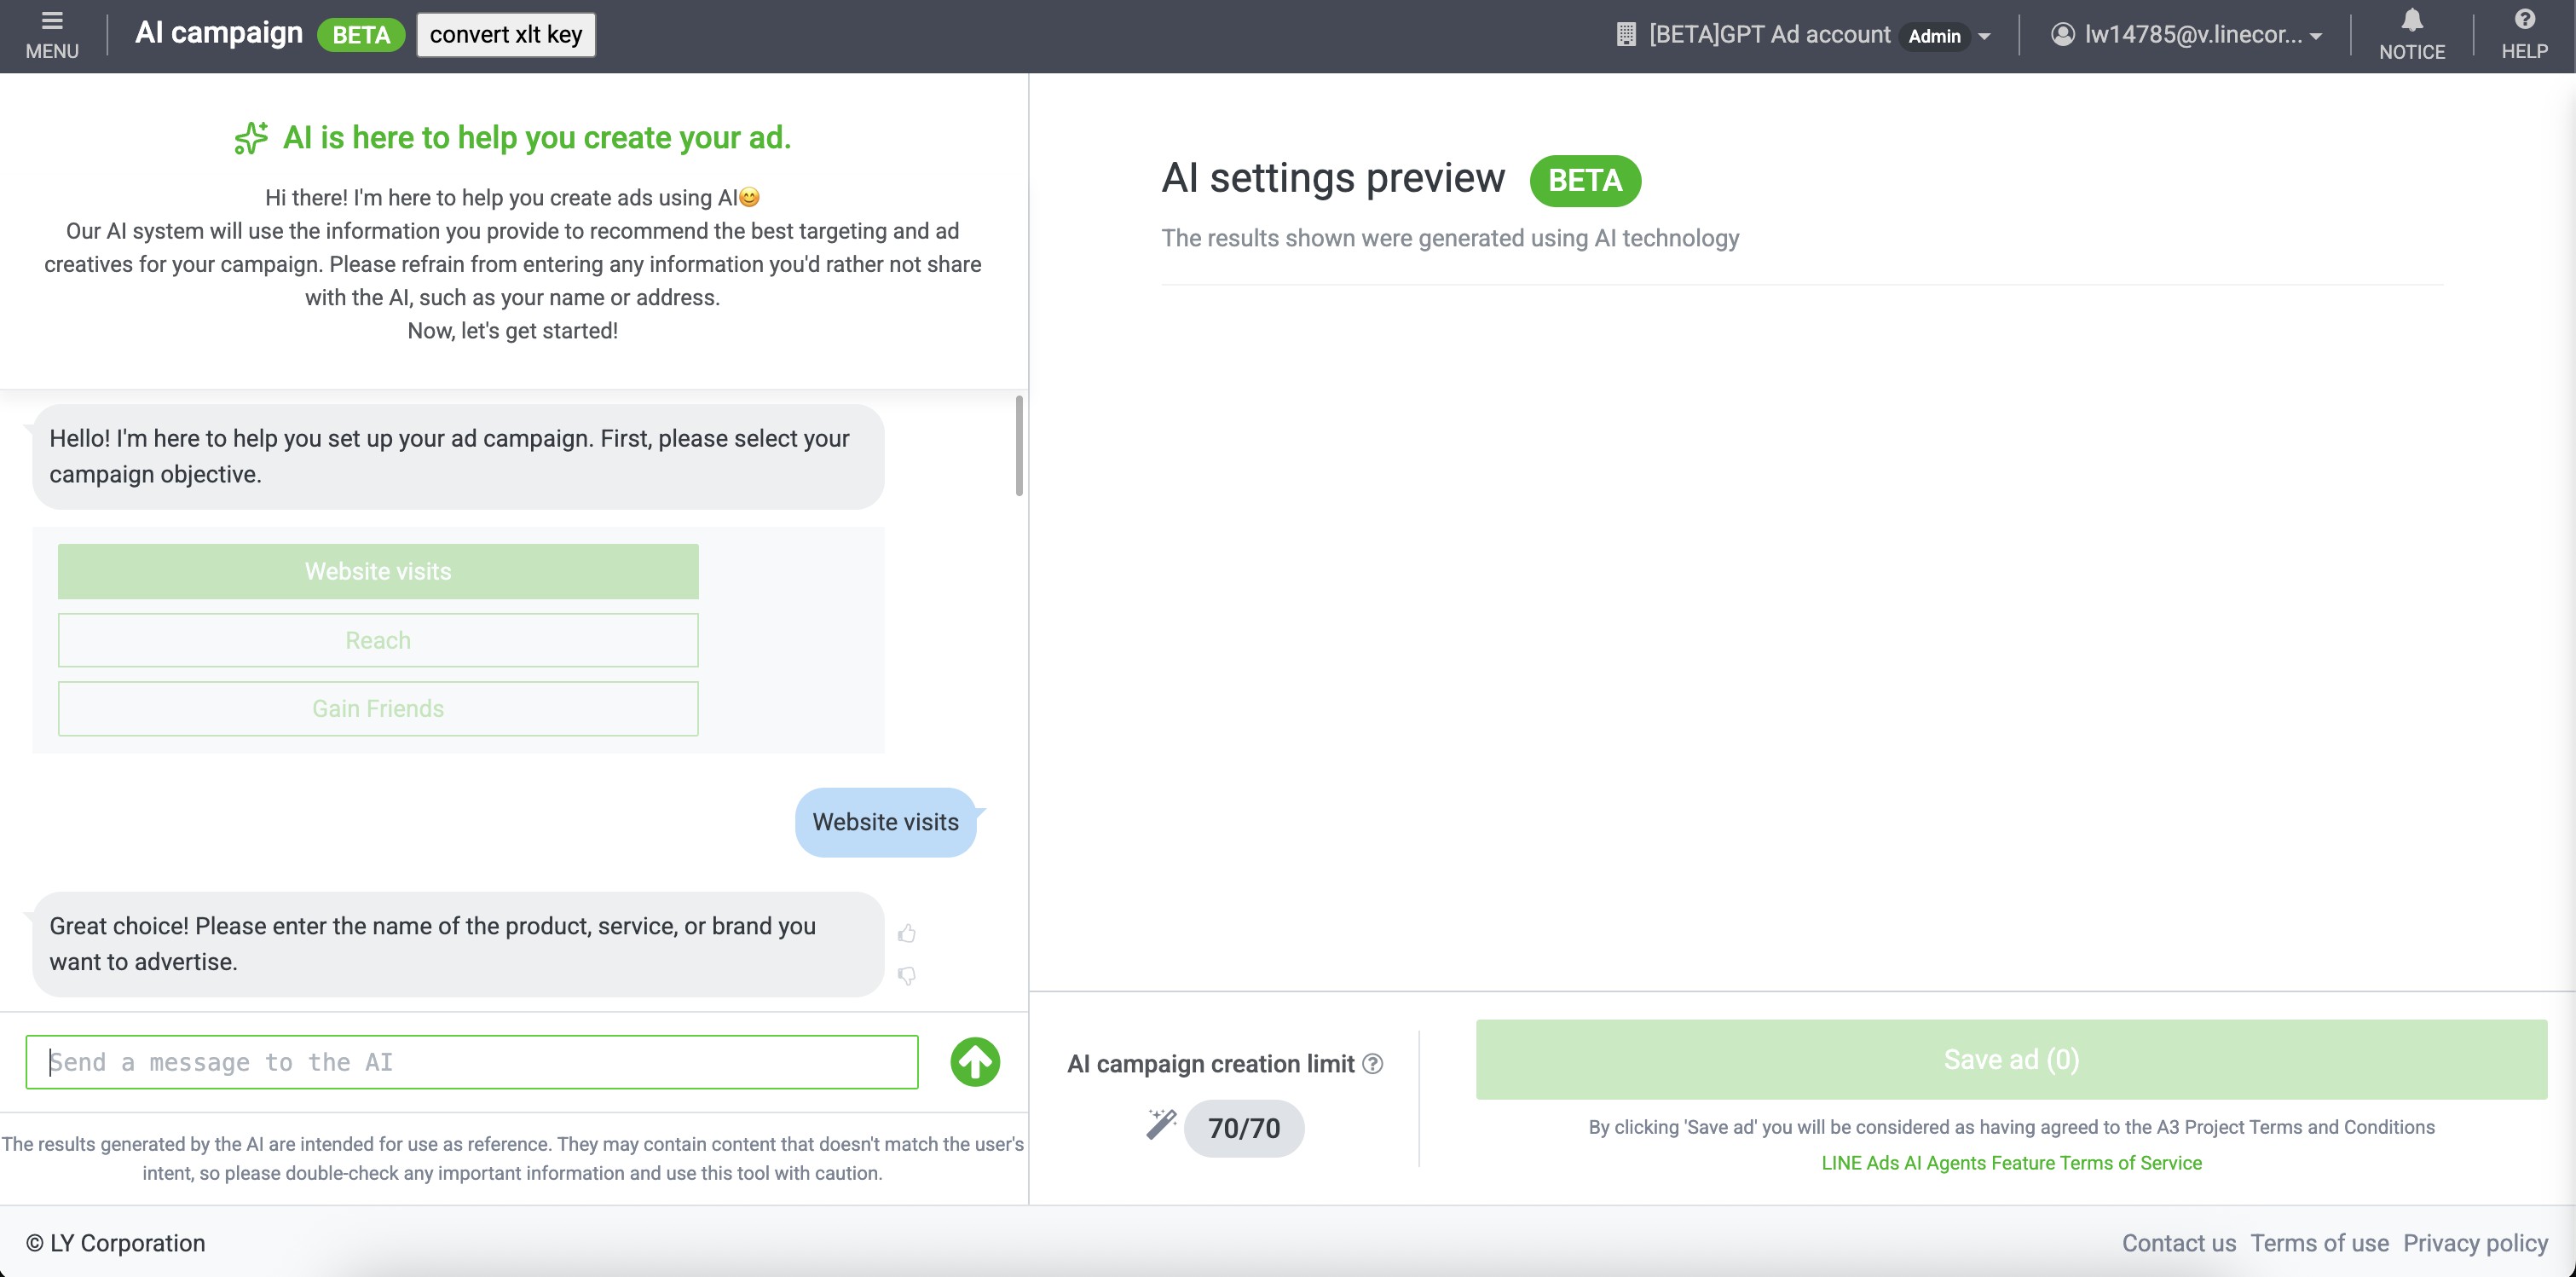This screenshot has height=1277, width=2576.
Task: Open the Privacy policy footer link
Action: 2475,1243
